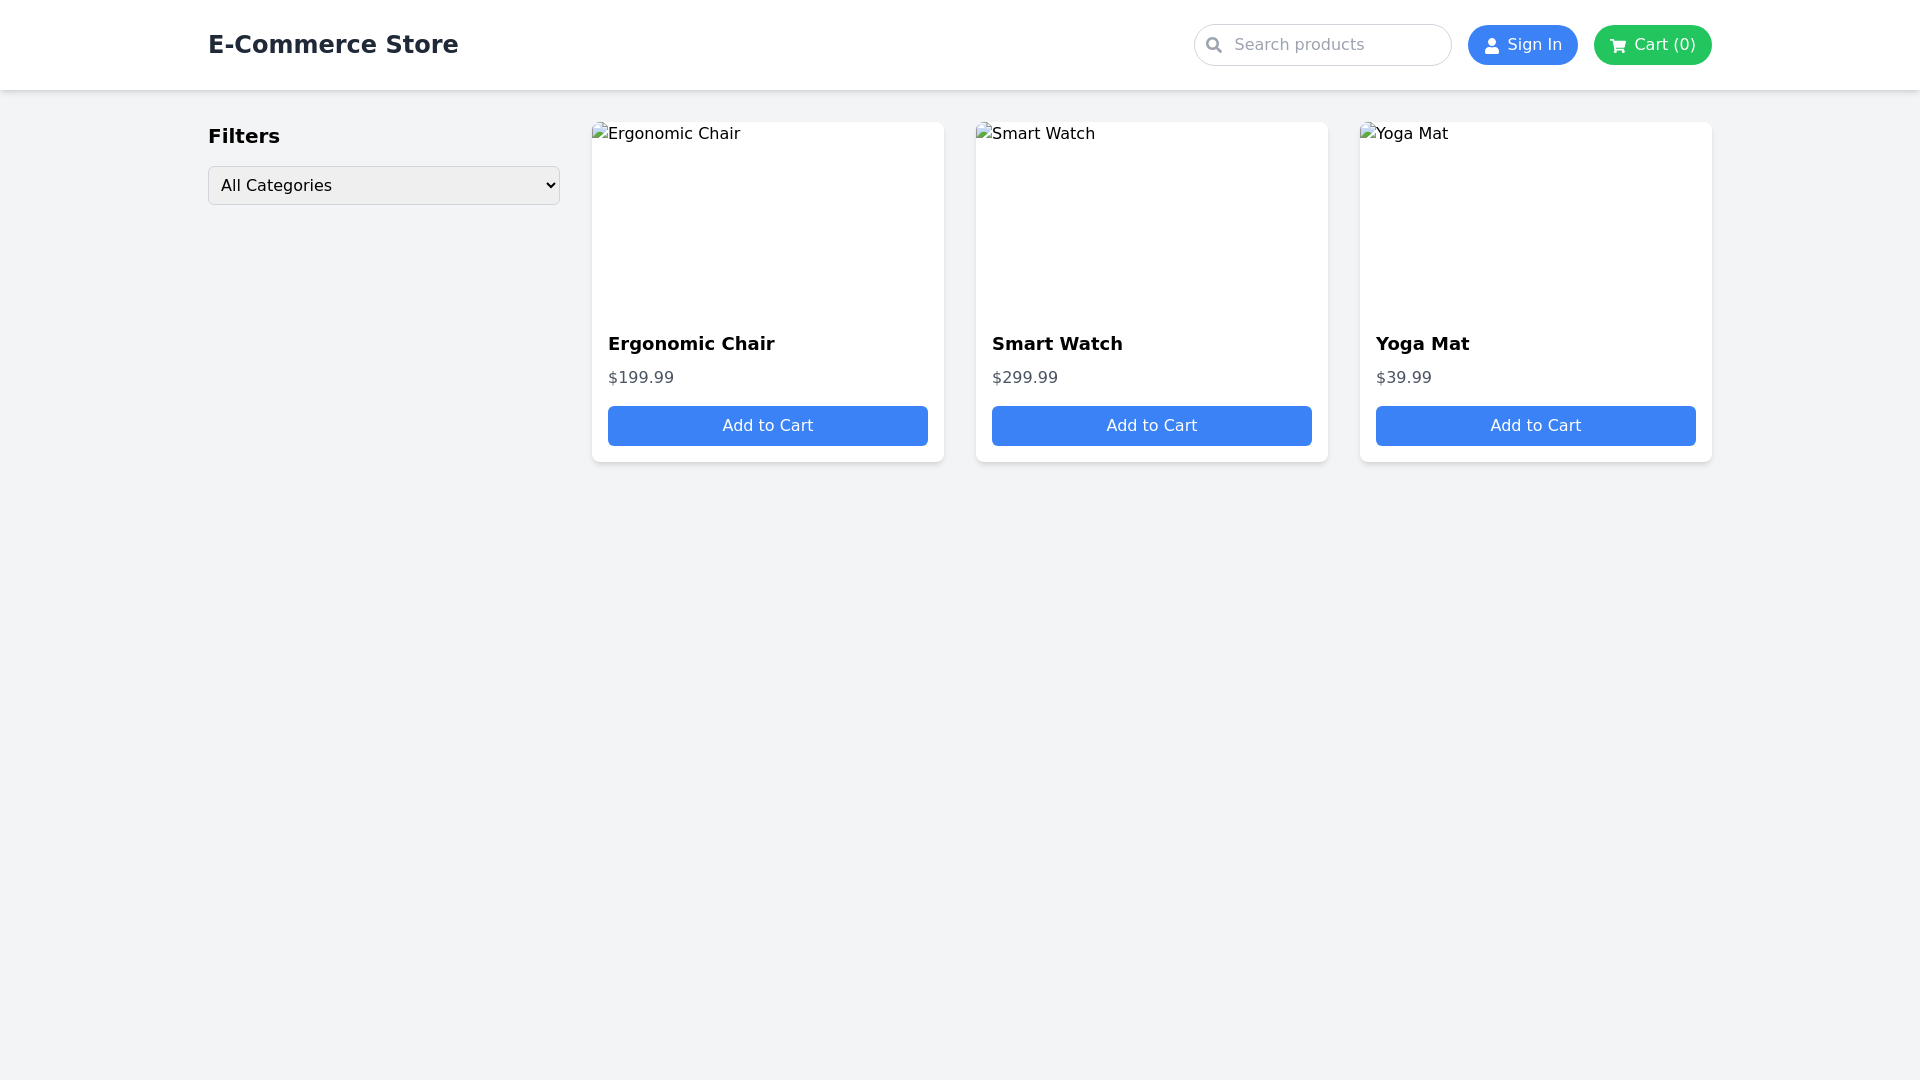Click the Filters heading
1920x1080 pixels.
coord(244,136)
